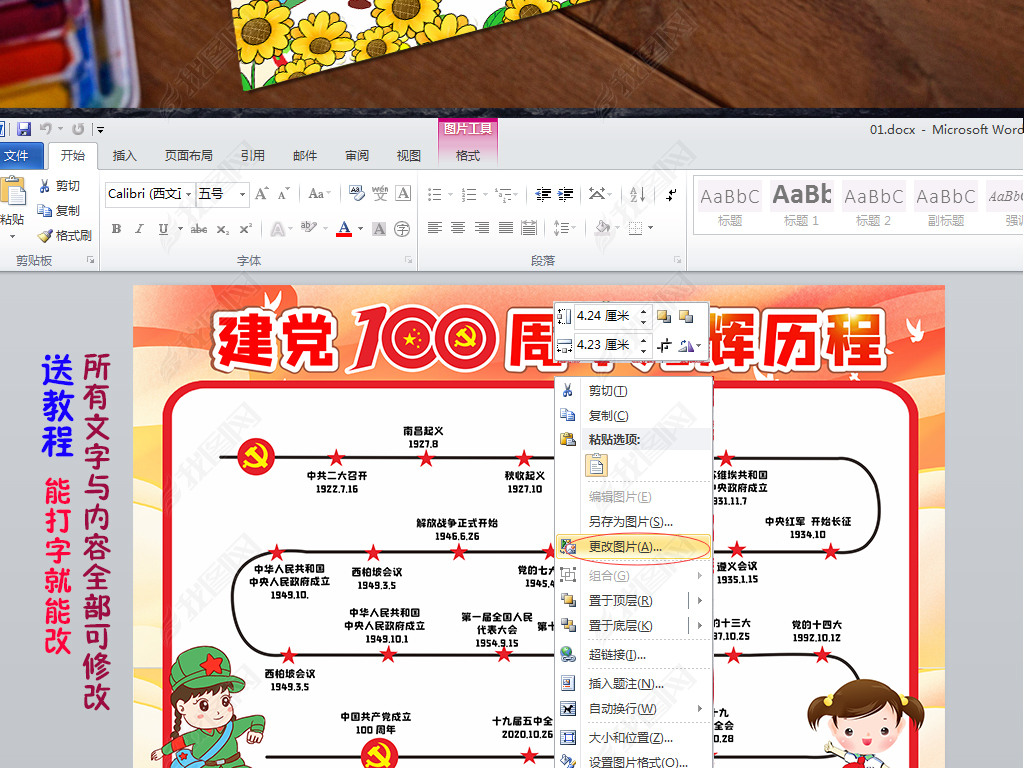The width and height of the screenshot is (1024, 768).
Task: Toggle Bold formatting
Action: (x=116, y=229)
